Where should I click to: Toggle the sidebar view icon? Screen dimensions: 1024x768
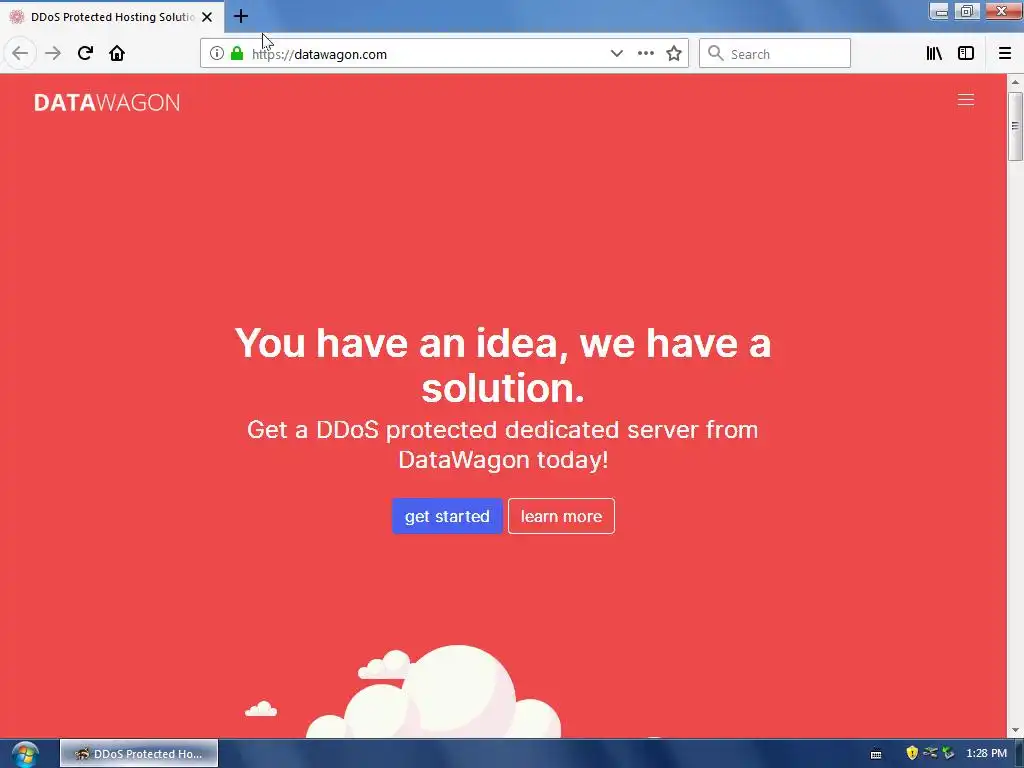point(966,54)
